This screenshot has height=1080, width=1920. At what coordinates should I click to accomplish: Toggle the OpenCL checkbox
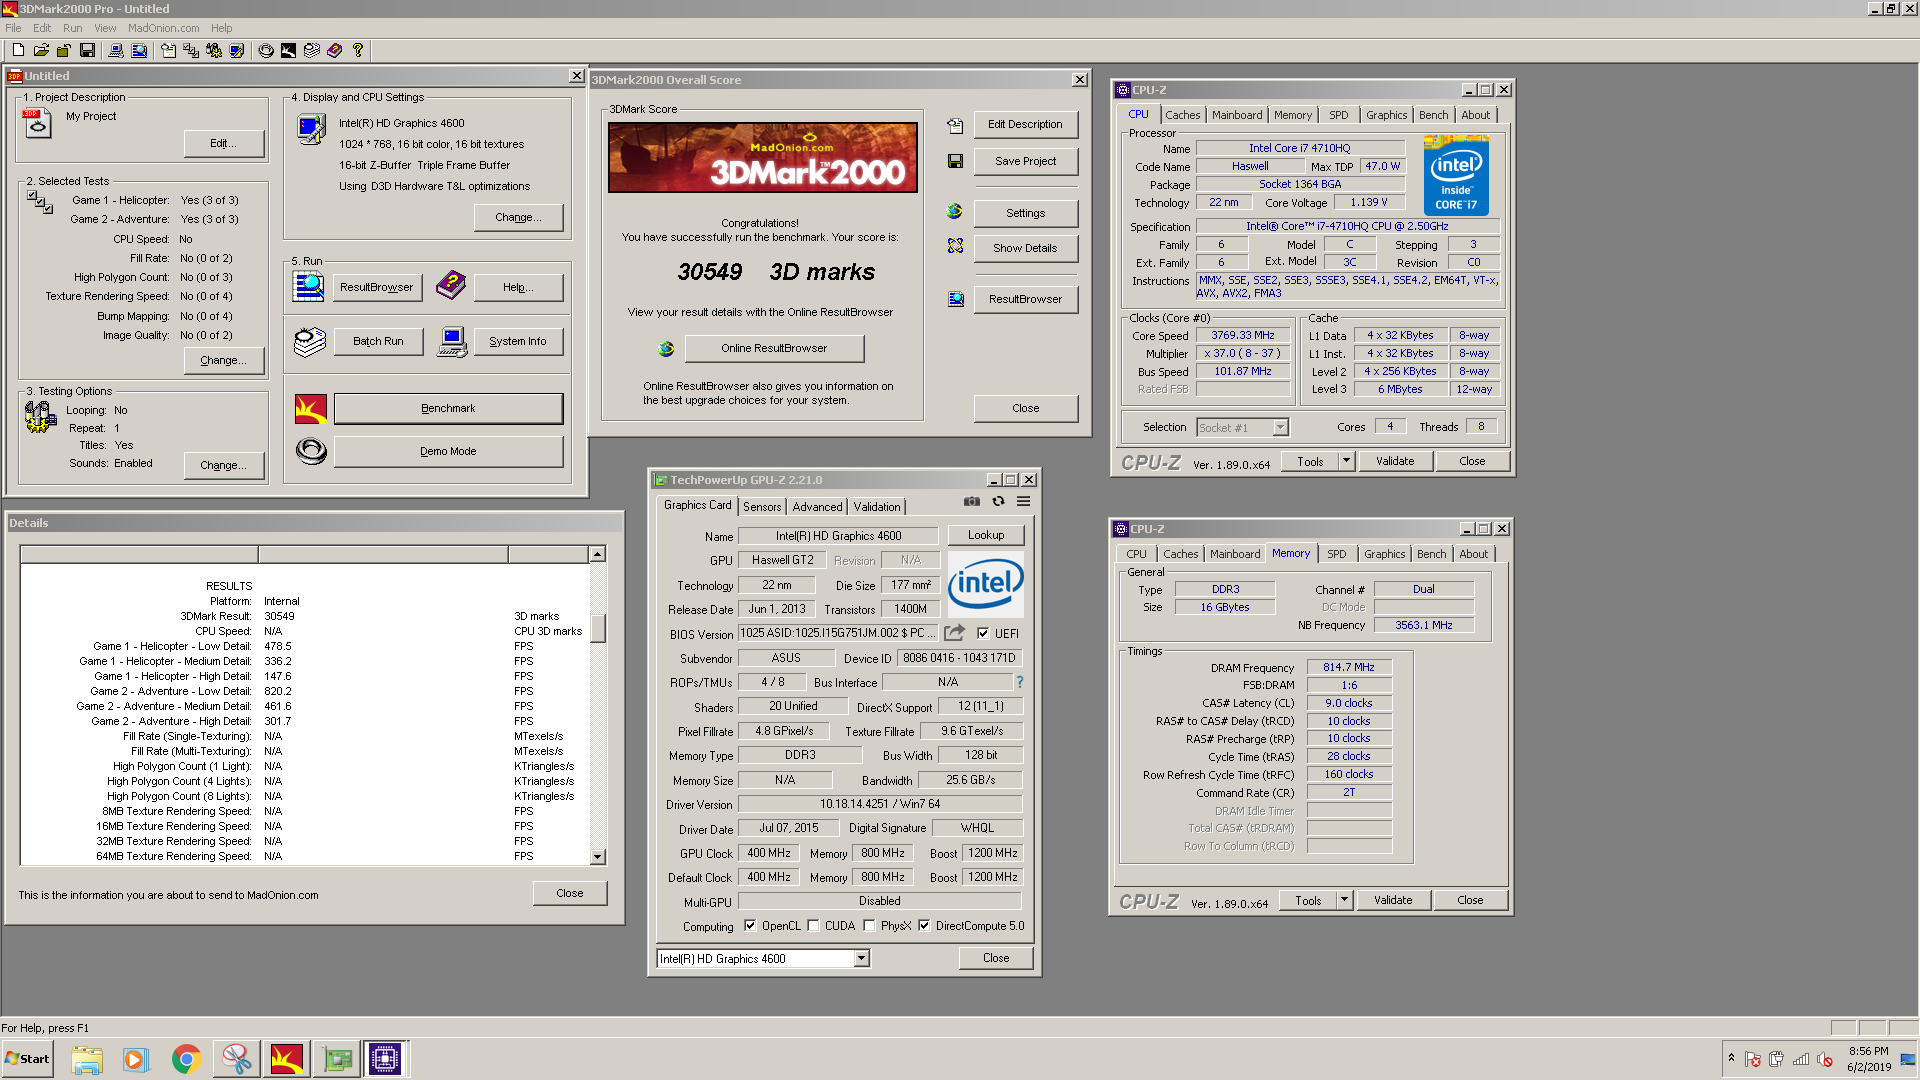(750, 926)
